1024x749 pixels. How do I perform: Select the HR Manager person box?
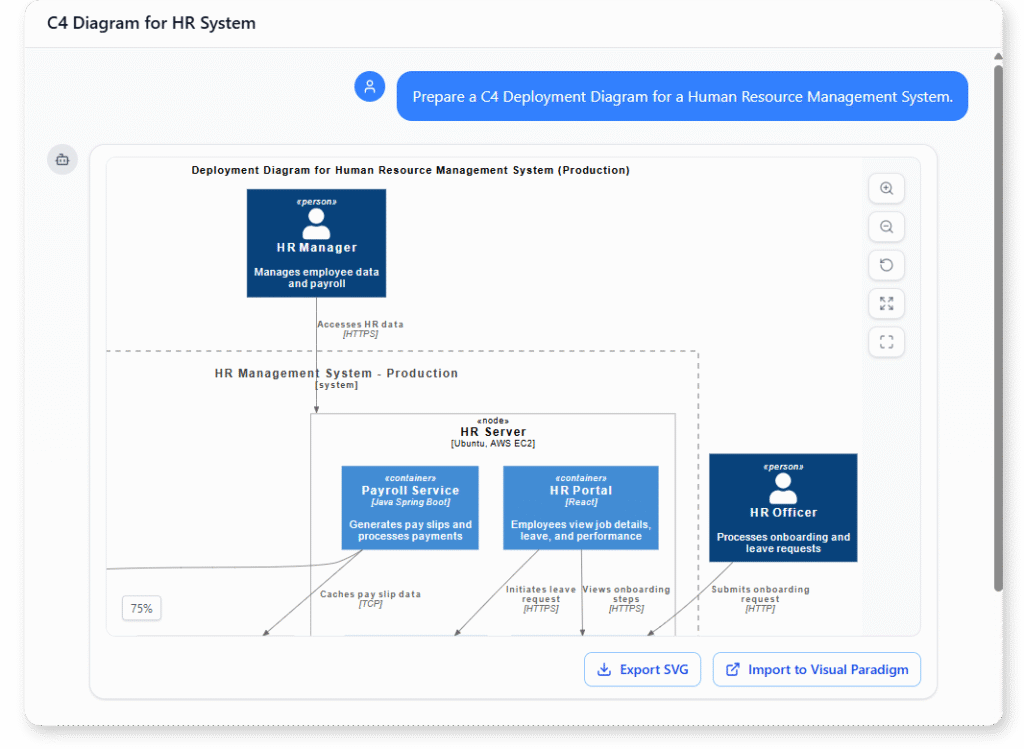[x=316, y=243]
